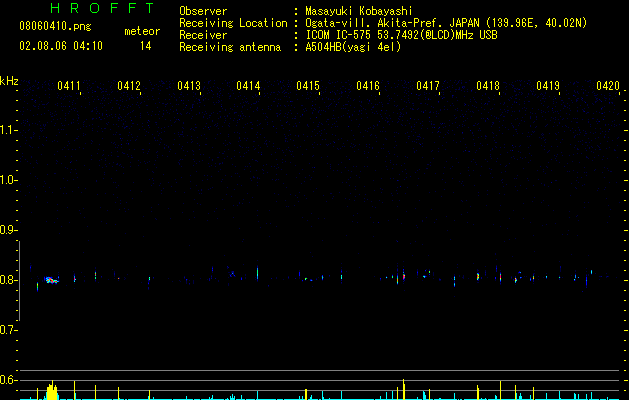This screenshot has height=400, width=629.
Task: Click the 0411 time marker
Action: [69, 86]
